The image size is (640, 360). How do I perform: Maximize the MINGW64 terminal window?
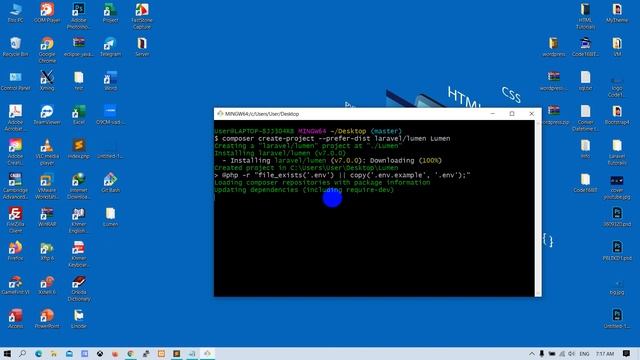[512, 113]
